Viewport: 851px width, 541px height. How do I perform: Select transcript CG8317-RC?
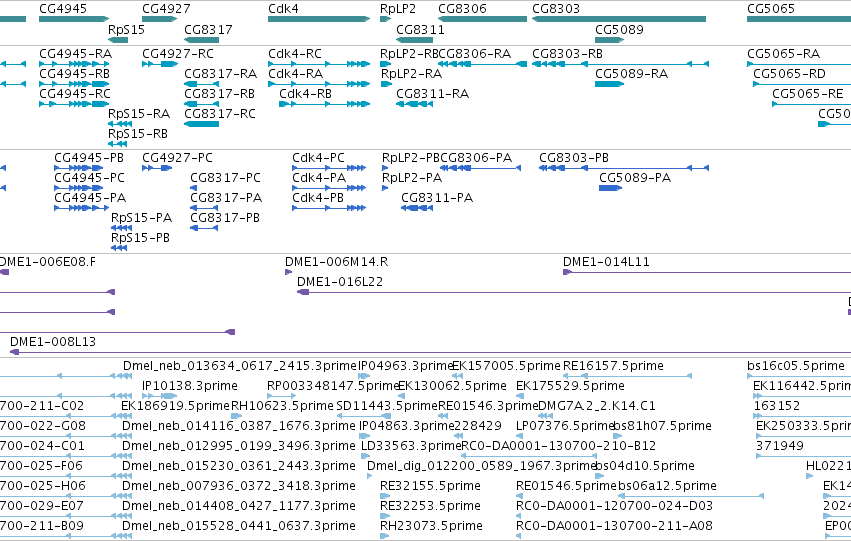pyautogui.click(x=201, y=124)
